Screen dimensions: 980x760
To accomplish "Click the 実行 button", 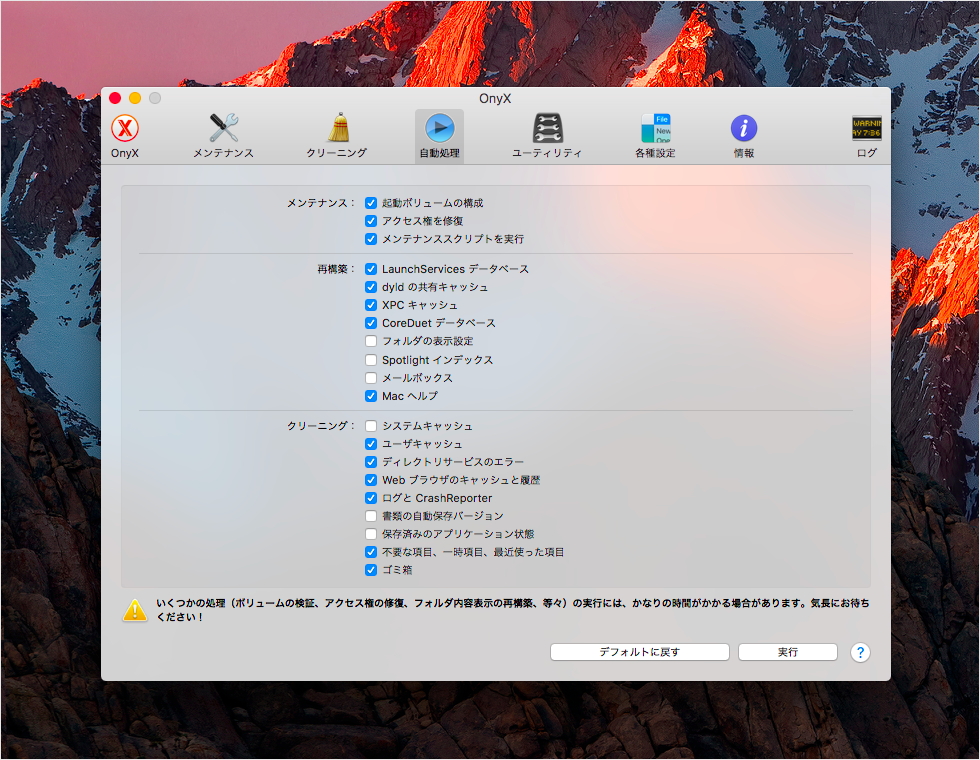I will click(788, 652).
